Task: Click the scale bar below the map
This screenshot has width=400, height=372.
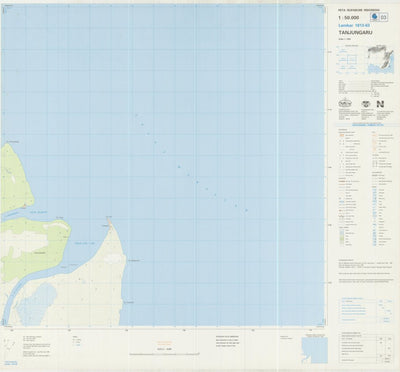Action: pos(165,353)
